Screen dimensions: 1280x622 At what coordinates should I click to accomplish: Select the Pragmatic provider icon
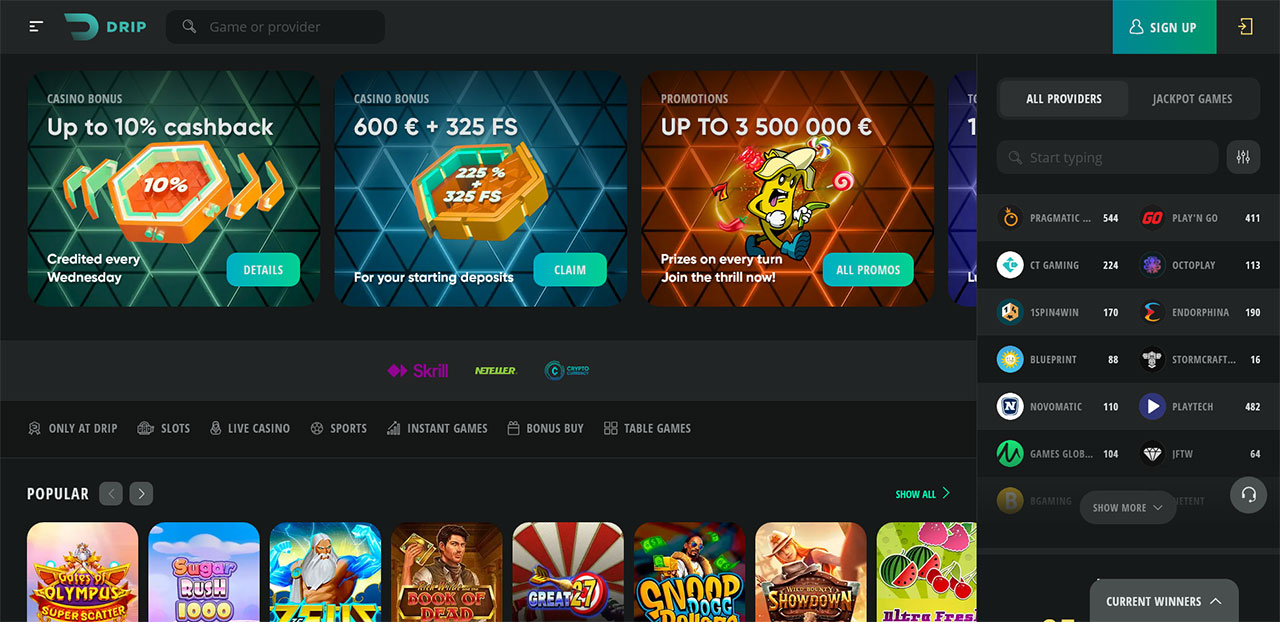[x=1010, y=218]
